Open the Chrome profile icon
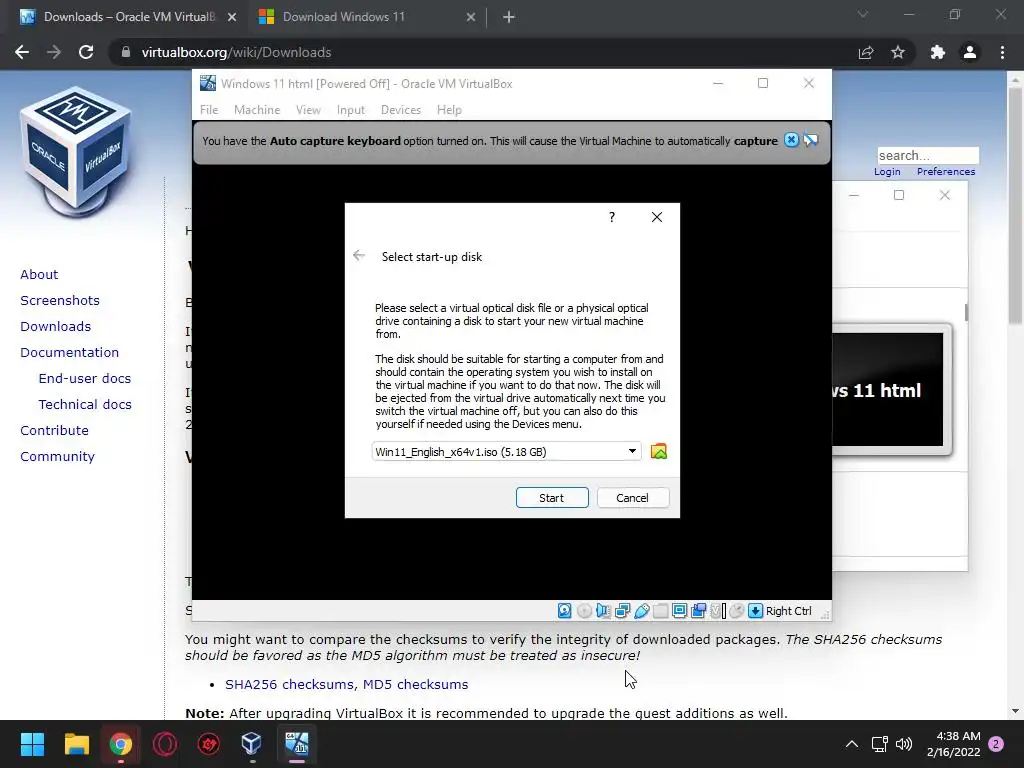This screenshot has height=768, width=1024. coord(970,52)
